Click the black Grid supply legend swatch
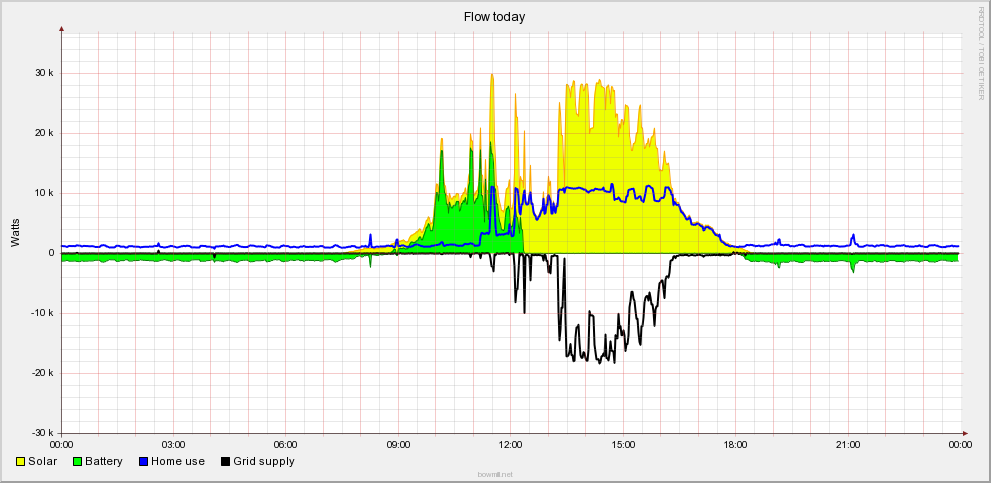 point(226,462)
